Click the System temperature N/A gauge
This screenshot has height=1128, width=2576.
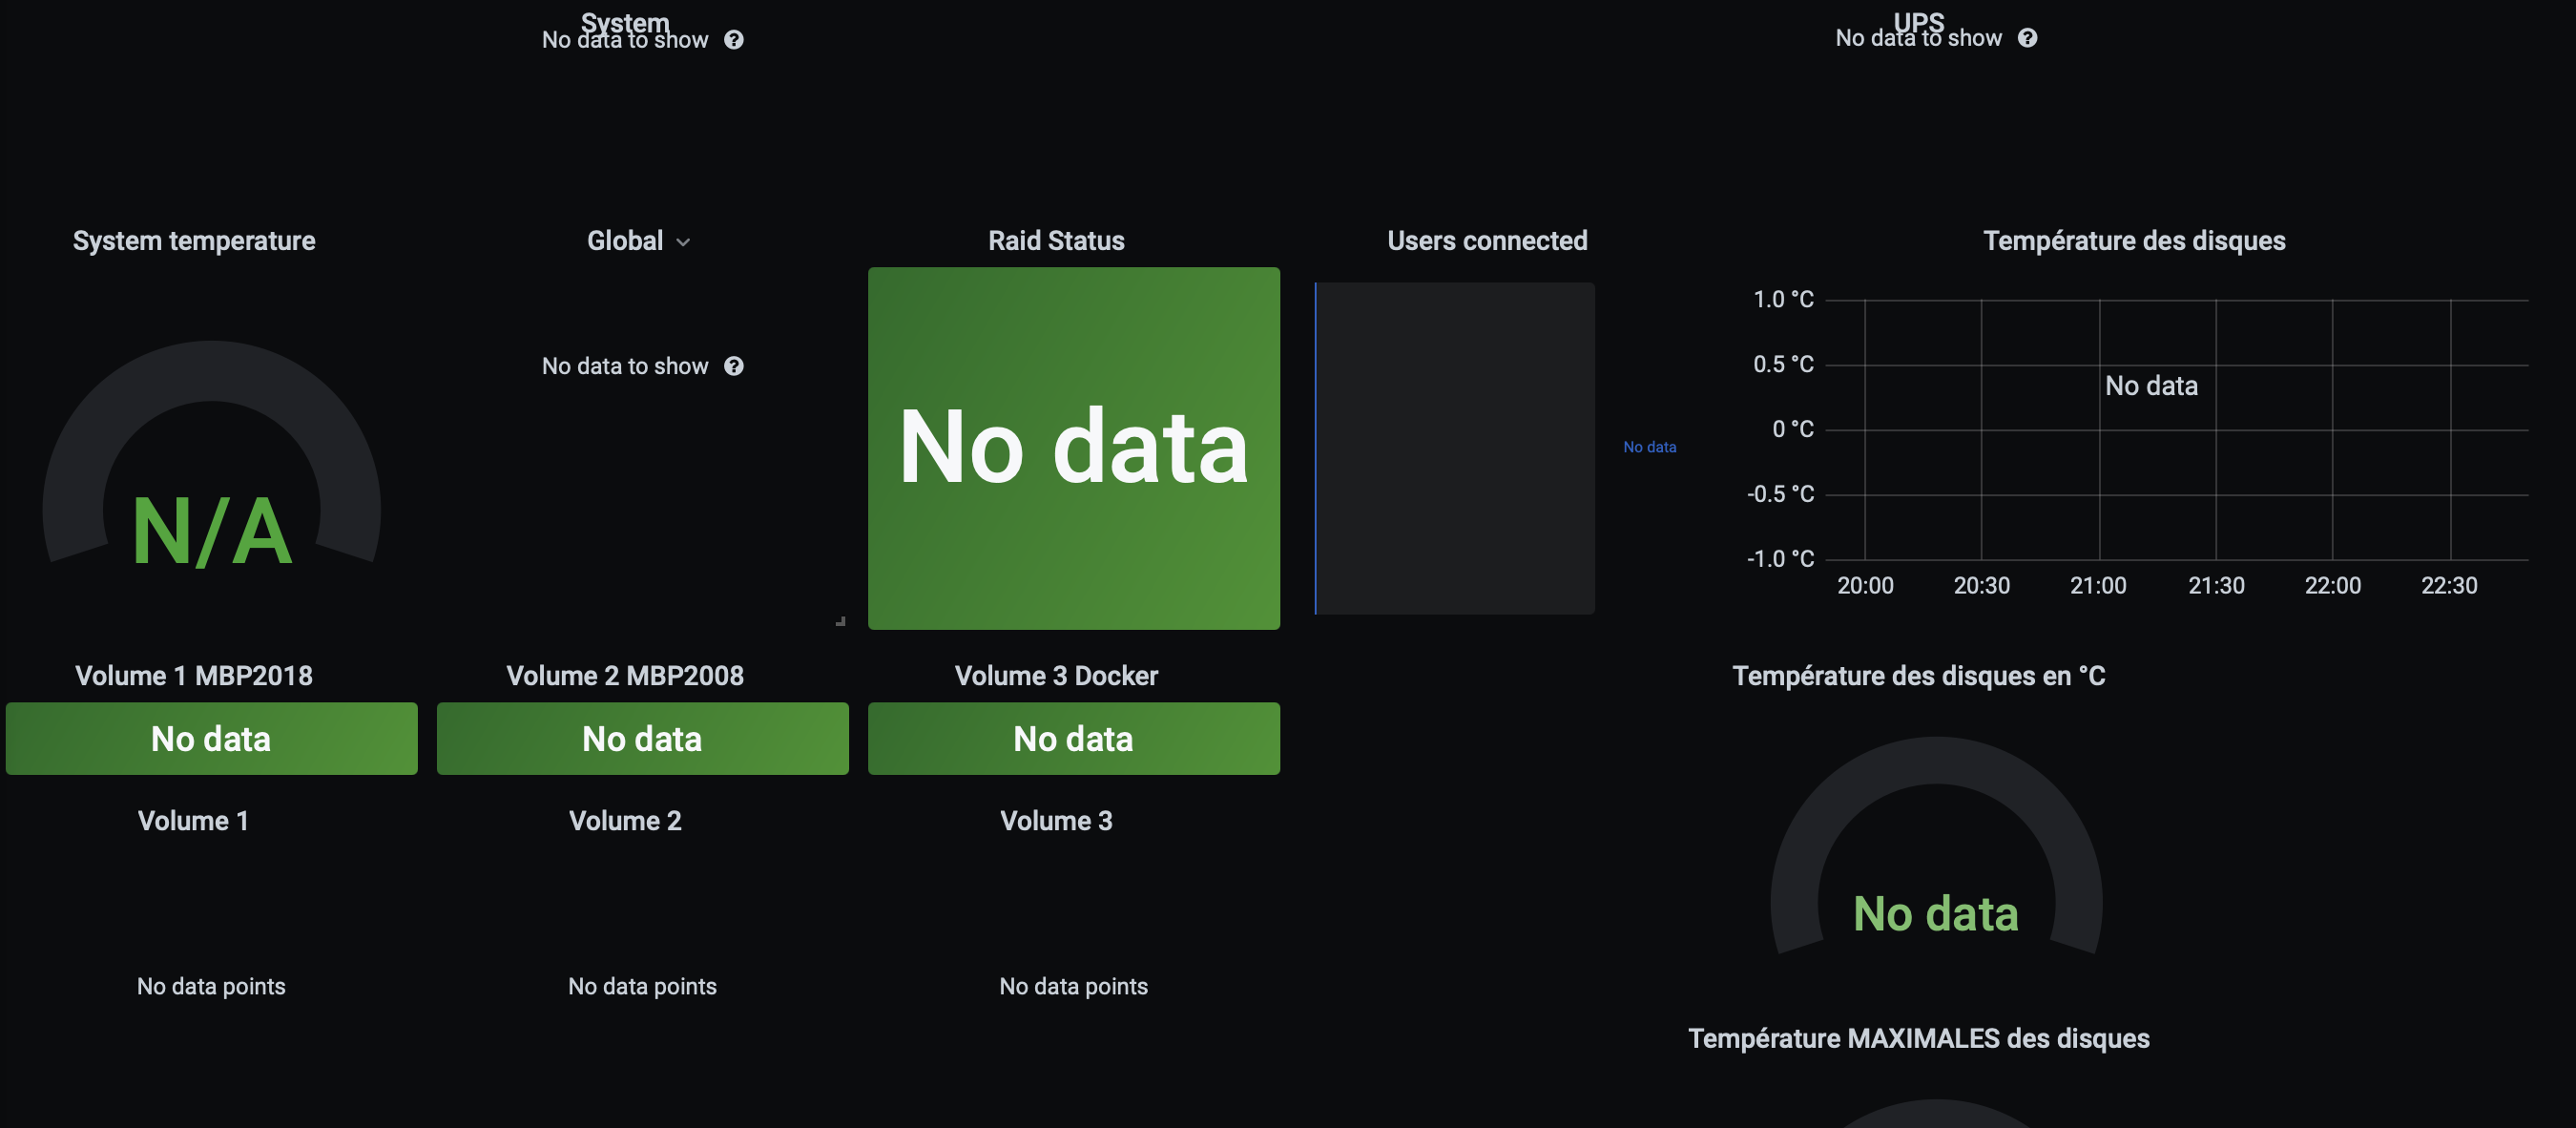pyautogui.click(x=211, y=470)
